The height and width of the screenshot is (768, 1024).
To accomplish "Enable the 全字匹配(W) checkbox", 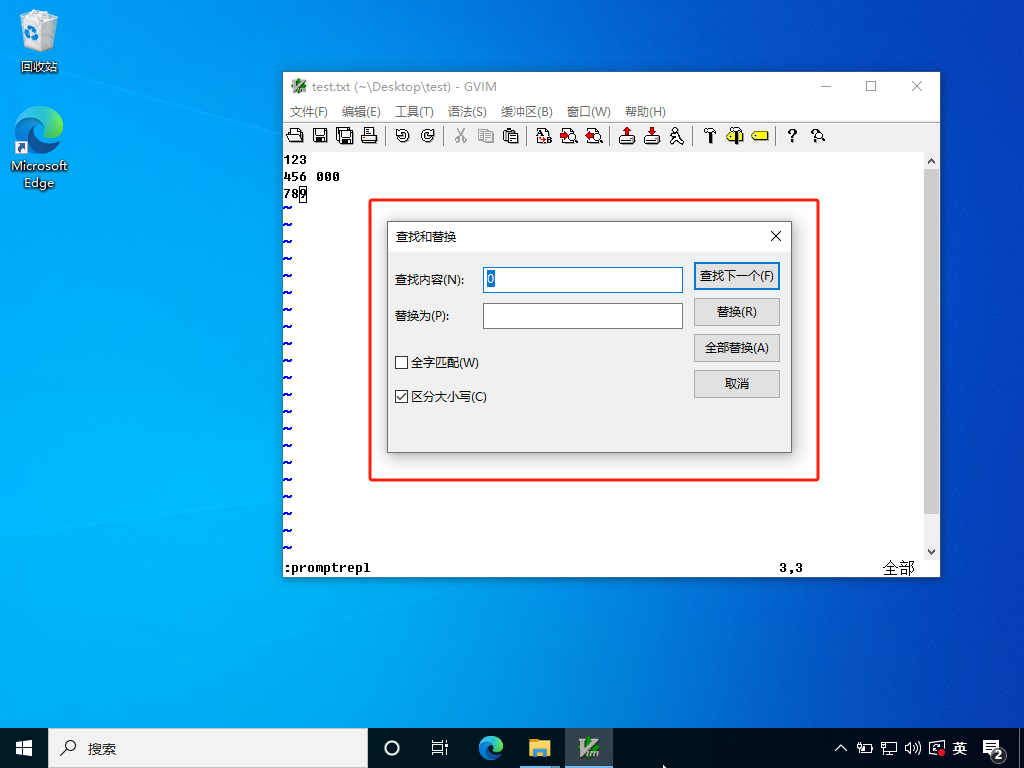I will click(x=402, y=363).
